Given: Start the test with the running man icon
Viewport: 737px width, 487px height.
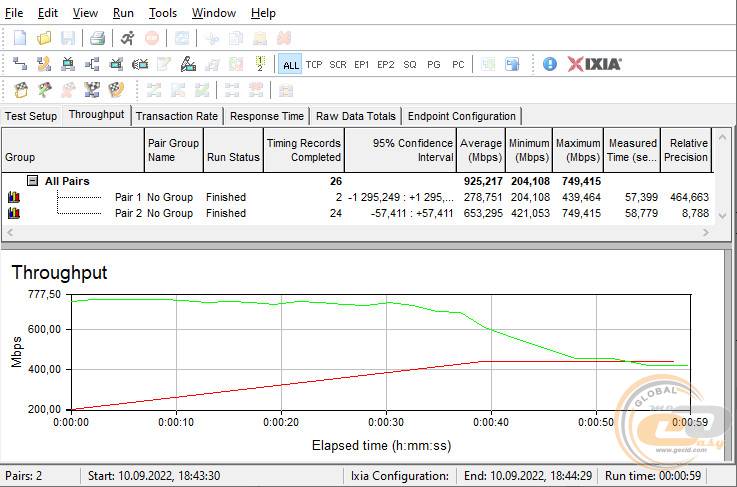Looking at the screenshot, I should click(127, 38).
